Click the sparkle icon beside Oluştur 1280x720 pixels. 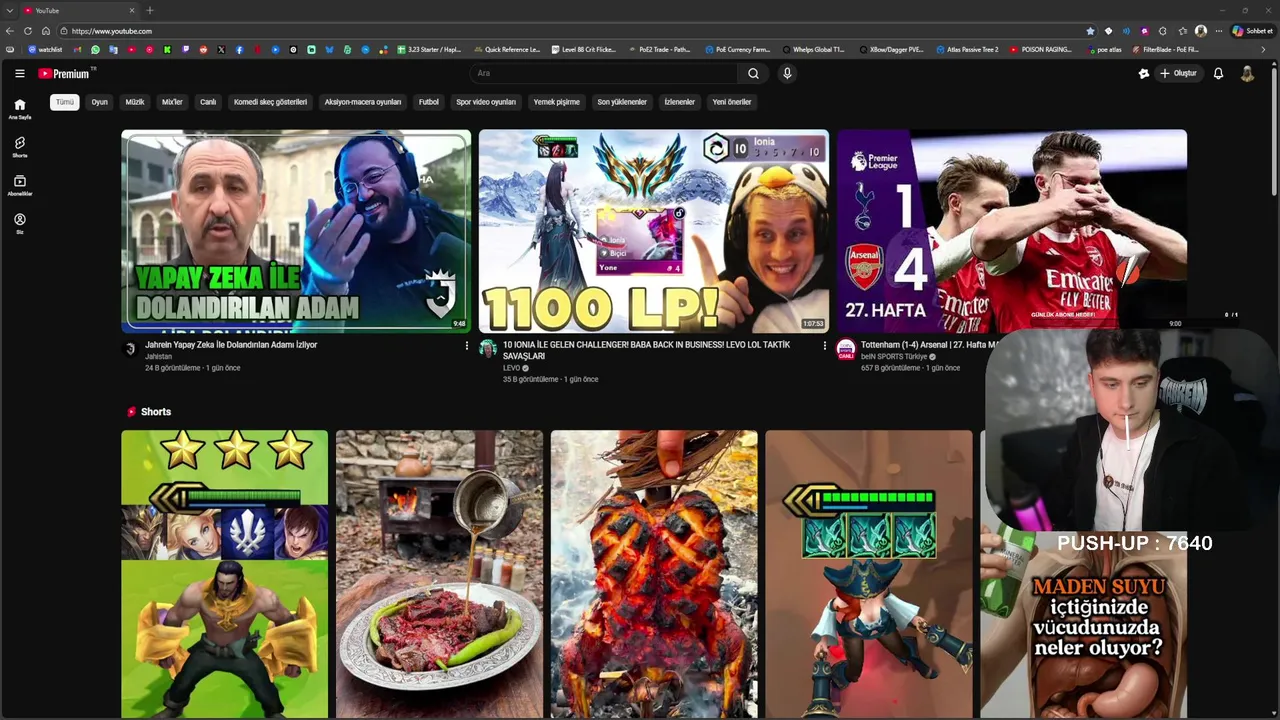tap(1144, 73)
